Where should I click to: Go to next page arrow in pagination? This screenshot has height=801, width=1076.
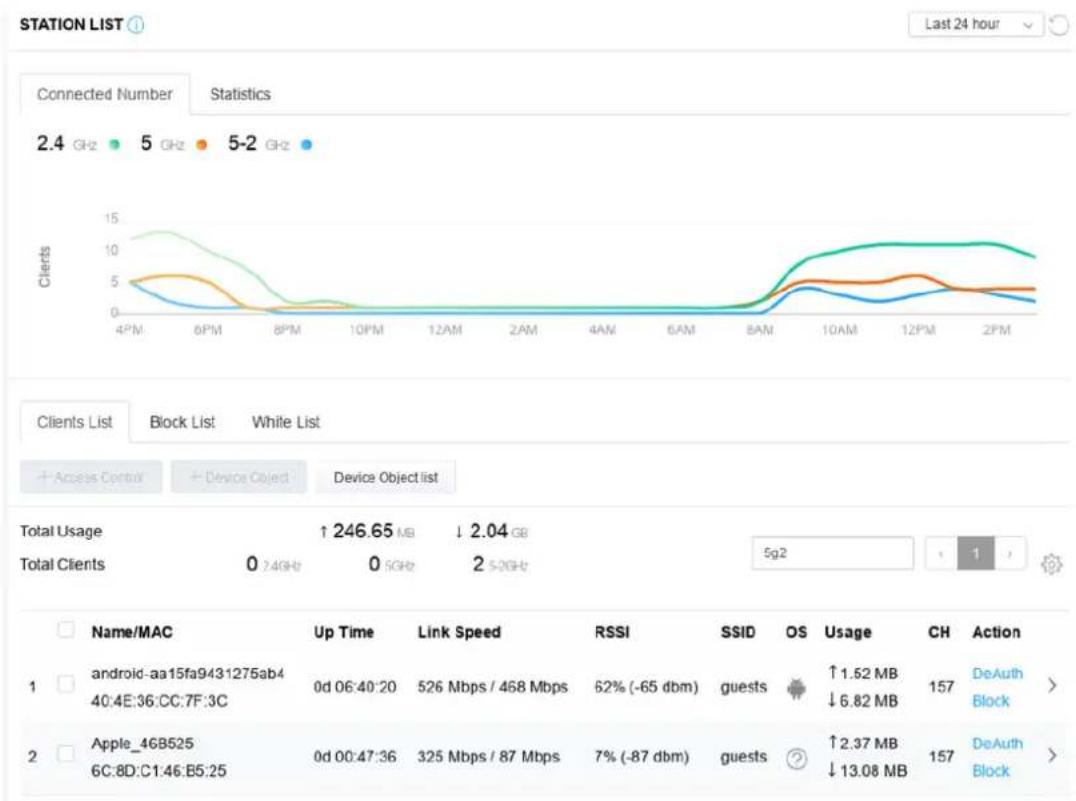(x=1010, y=553)
